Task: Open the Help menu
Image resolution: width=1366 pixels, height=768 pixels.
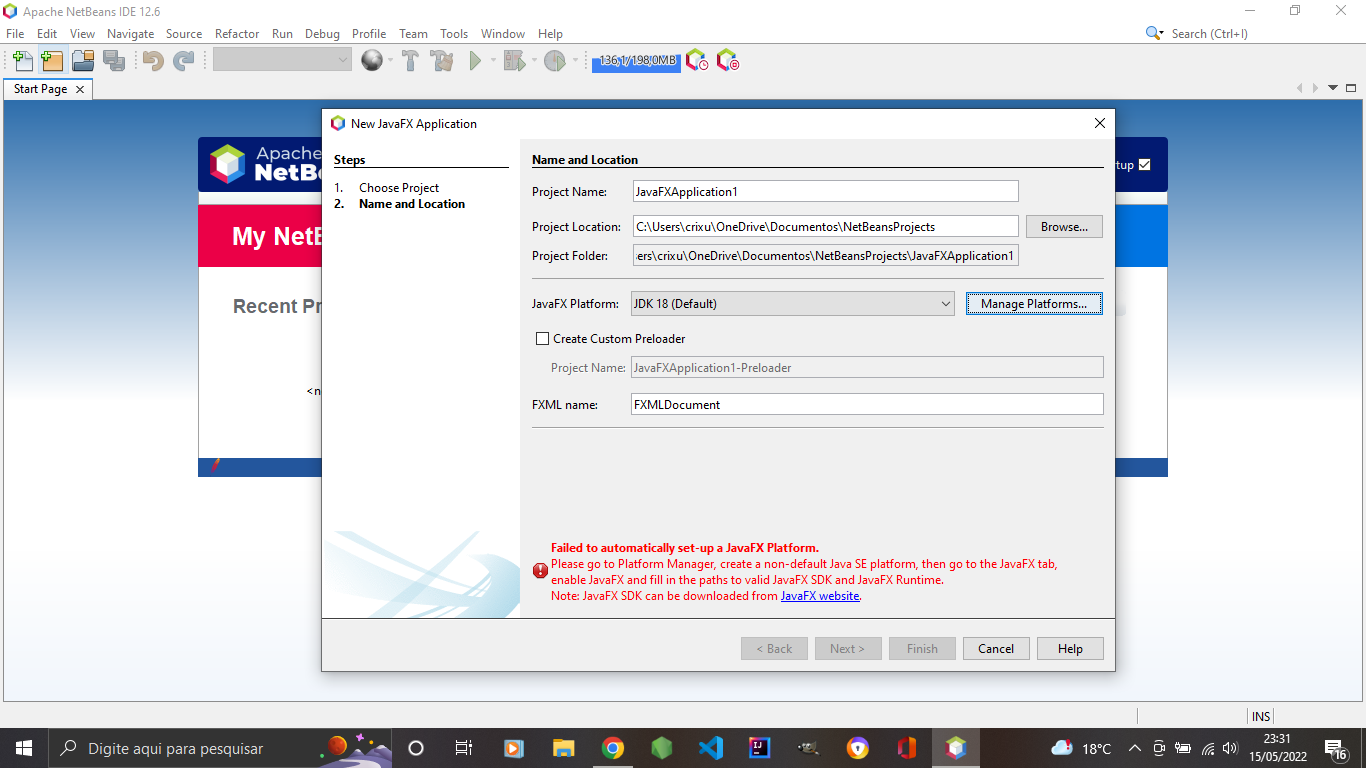Action: point(550,33)
